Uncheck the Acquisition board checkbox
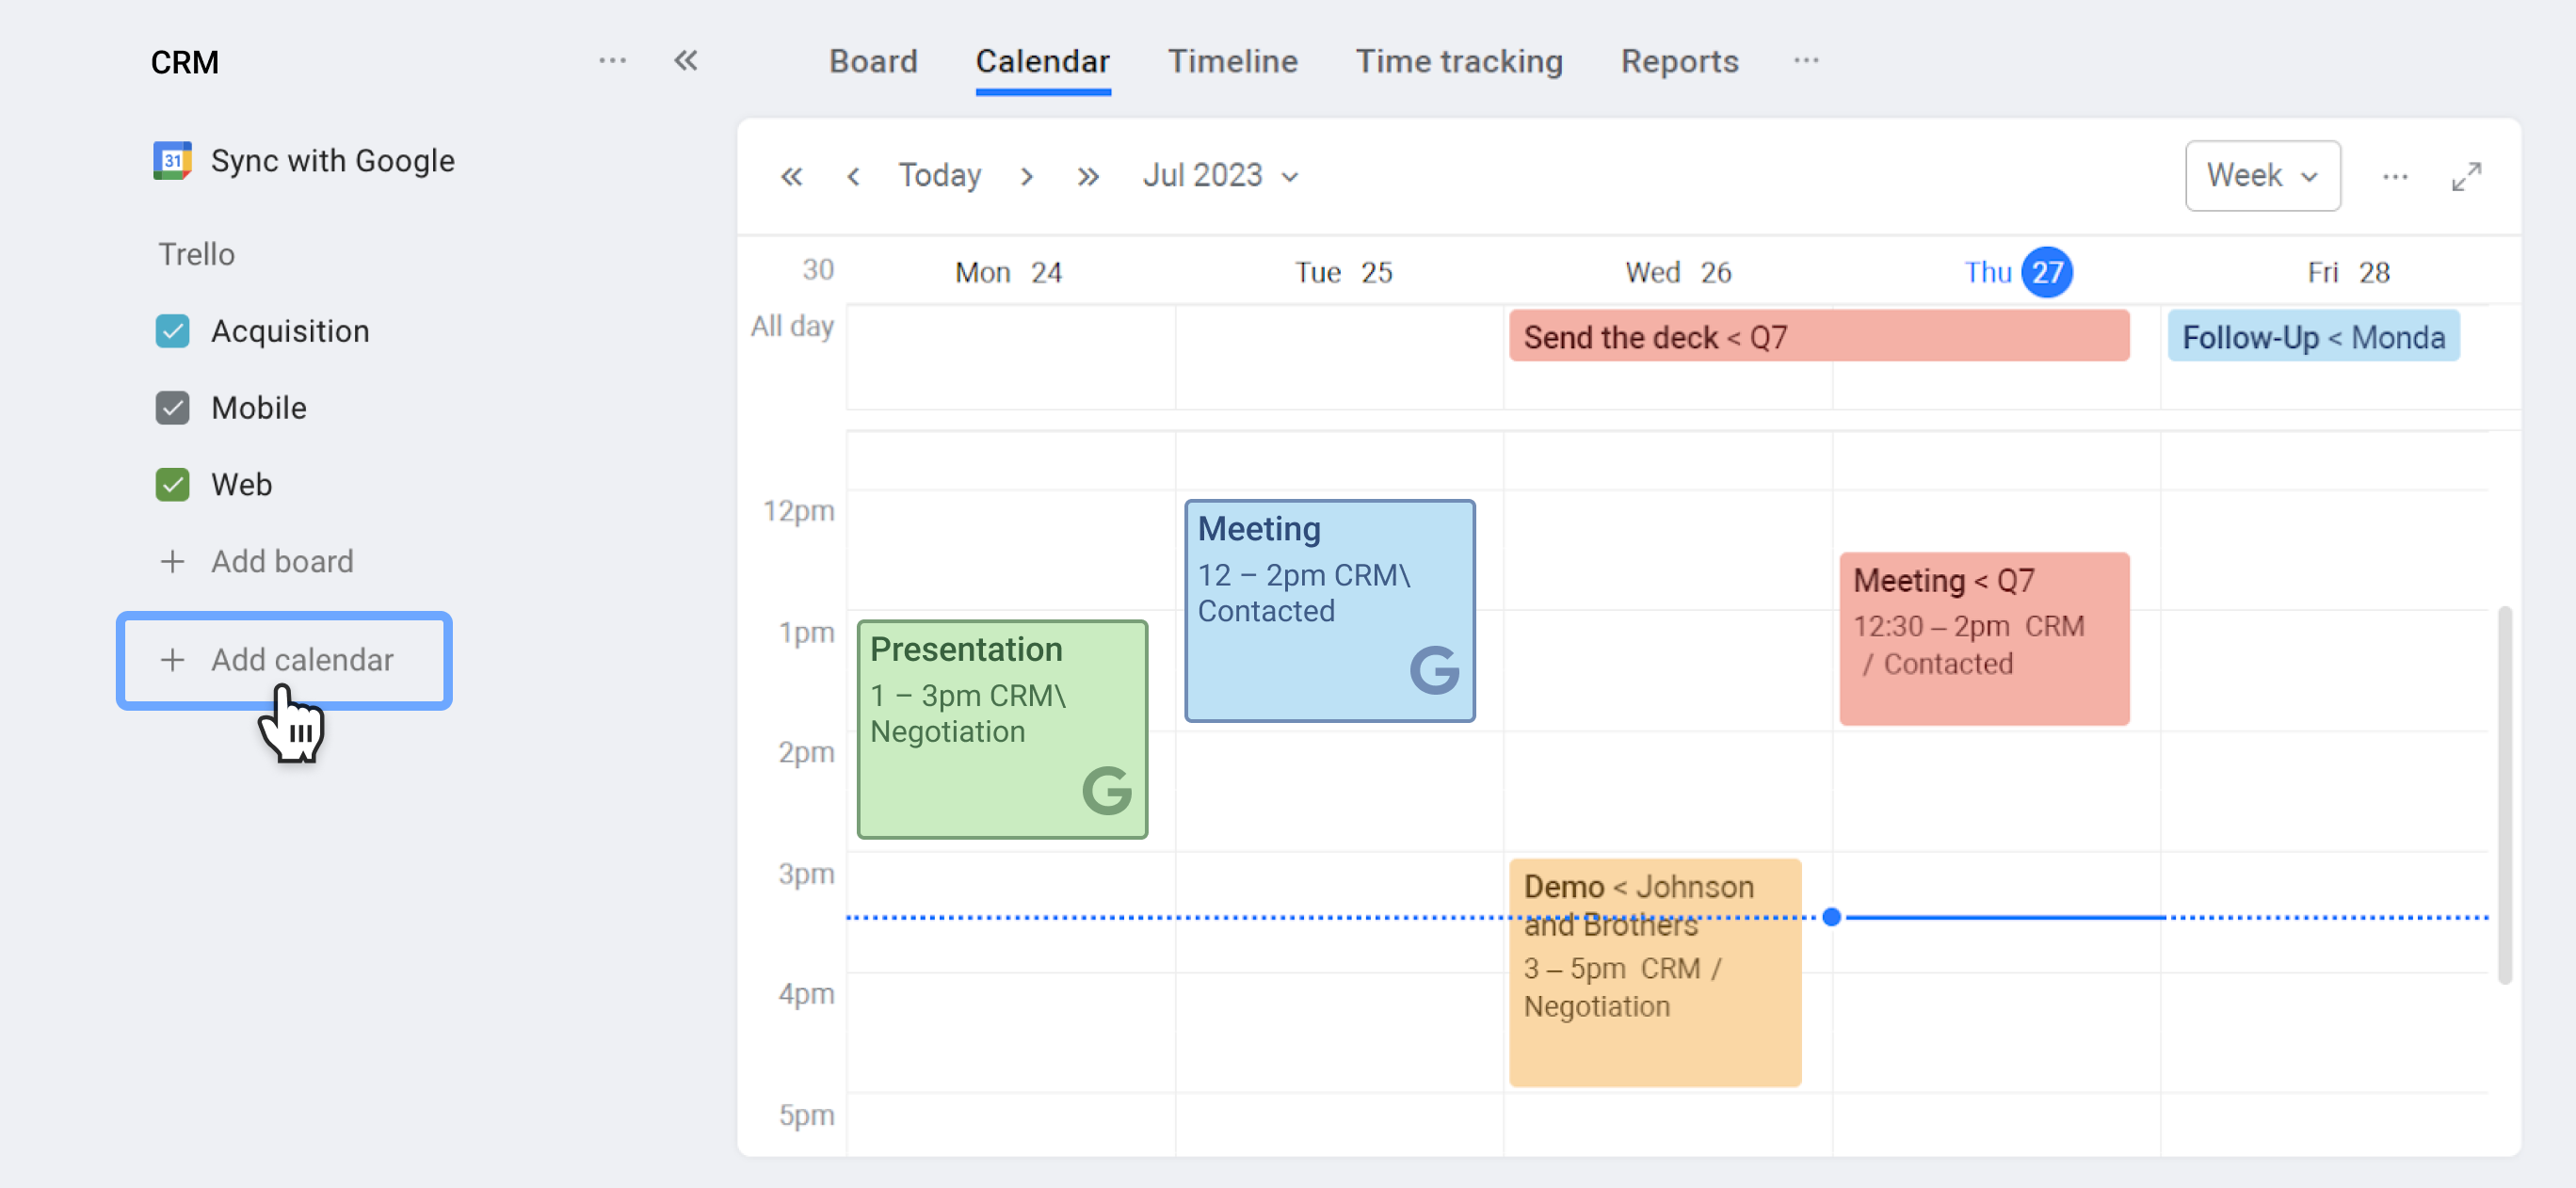This screenshot has width=2576, height=1188. tap(172, 331)
